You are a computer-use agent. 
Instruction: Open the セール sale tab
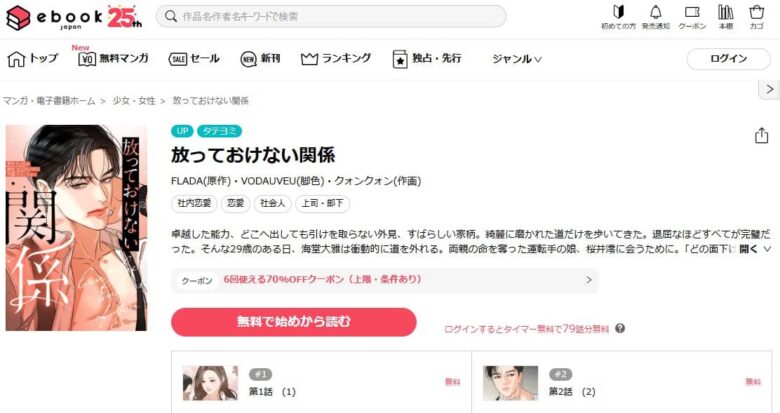point(194,59)
